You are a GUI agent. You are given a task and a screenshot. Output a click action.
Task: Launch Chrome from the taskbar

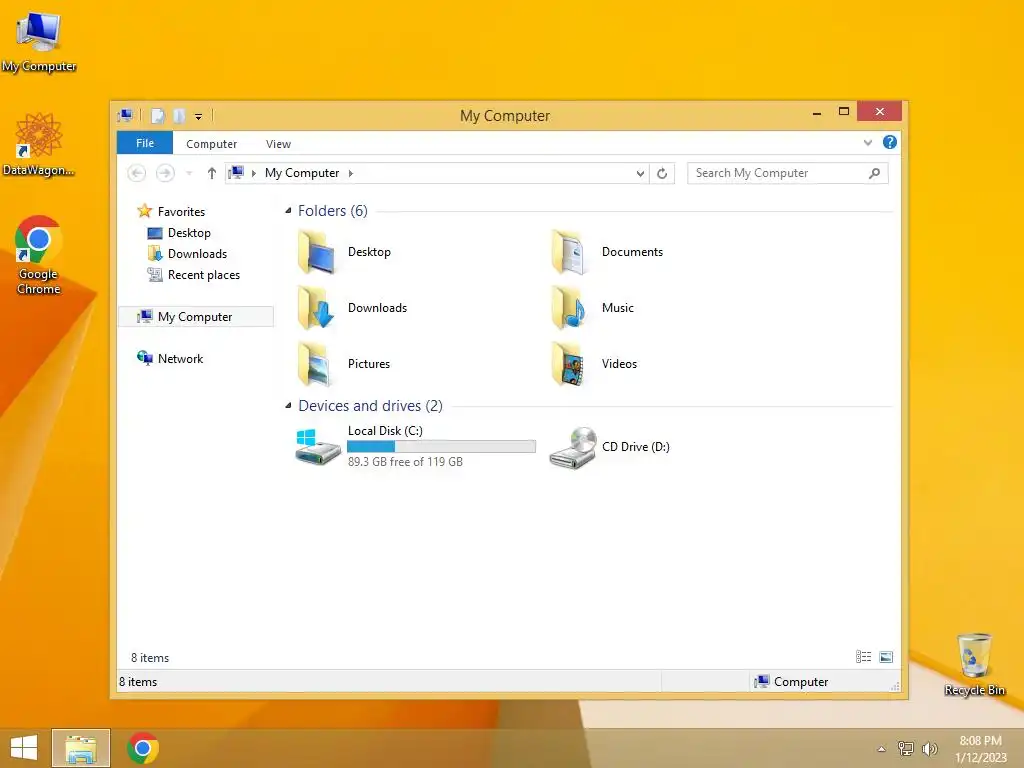click(x=143, y=748)
